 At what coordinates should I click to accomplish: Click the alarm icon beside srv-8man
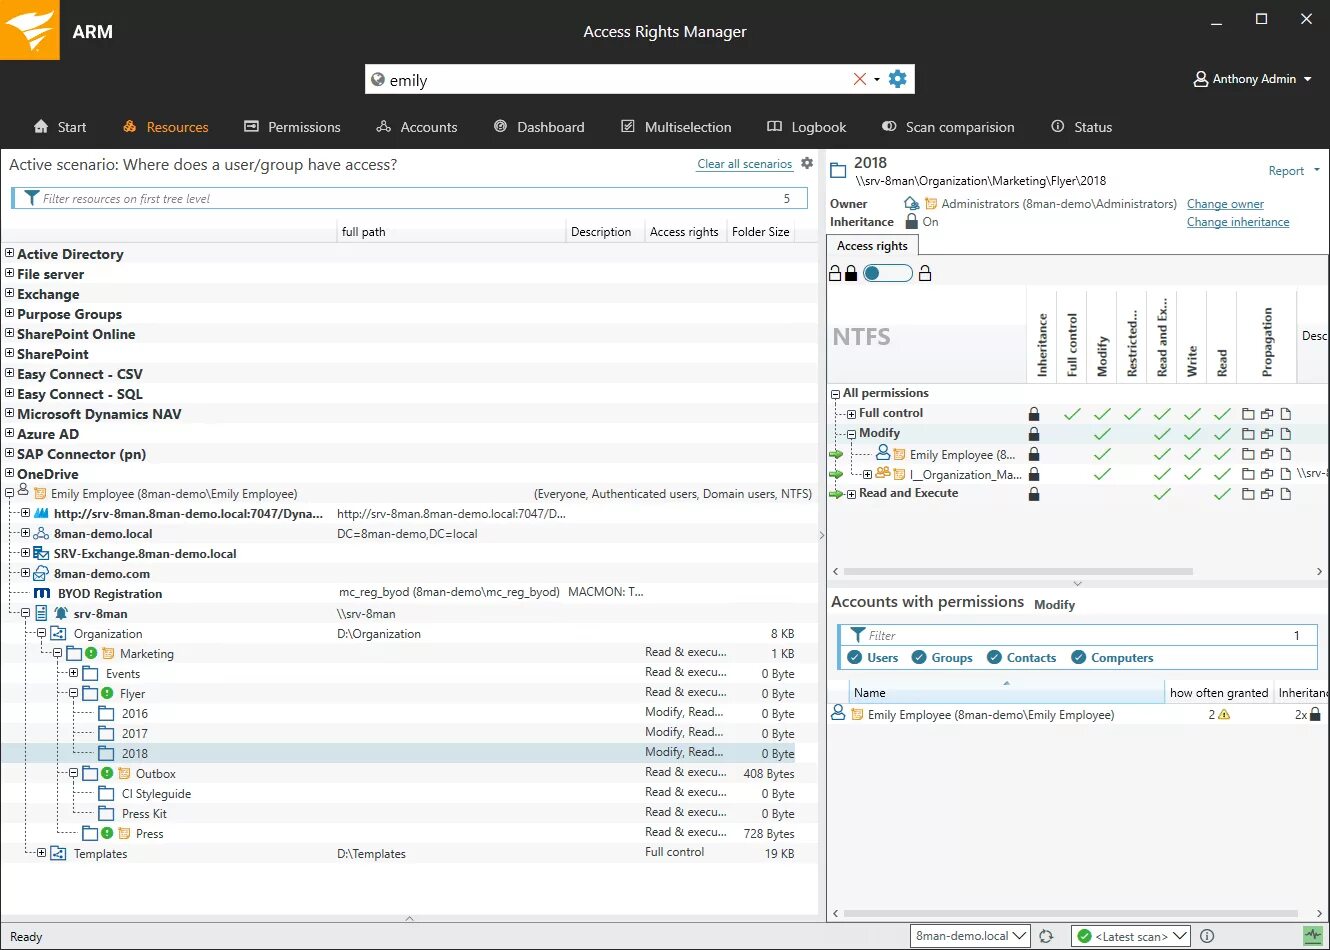point(60,613)
